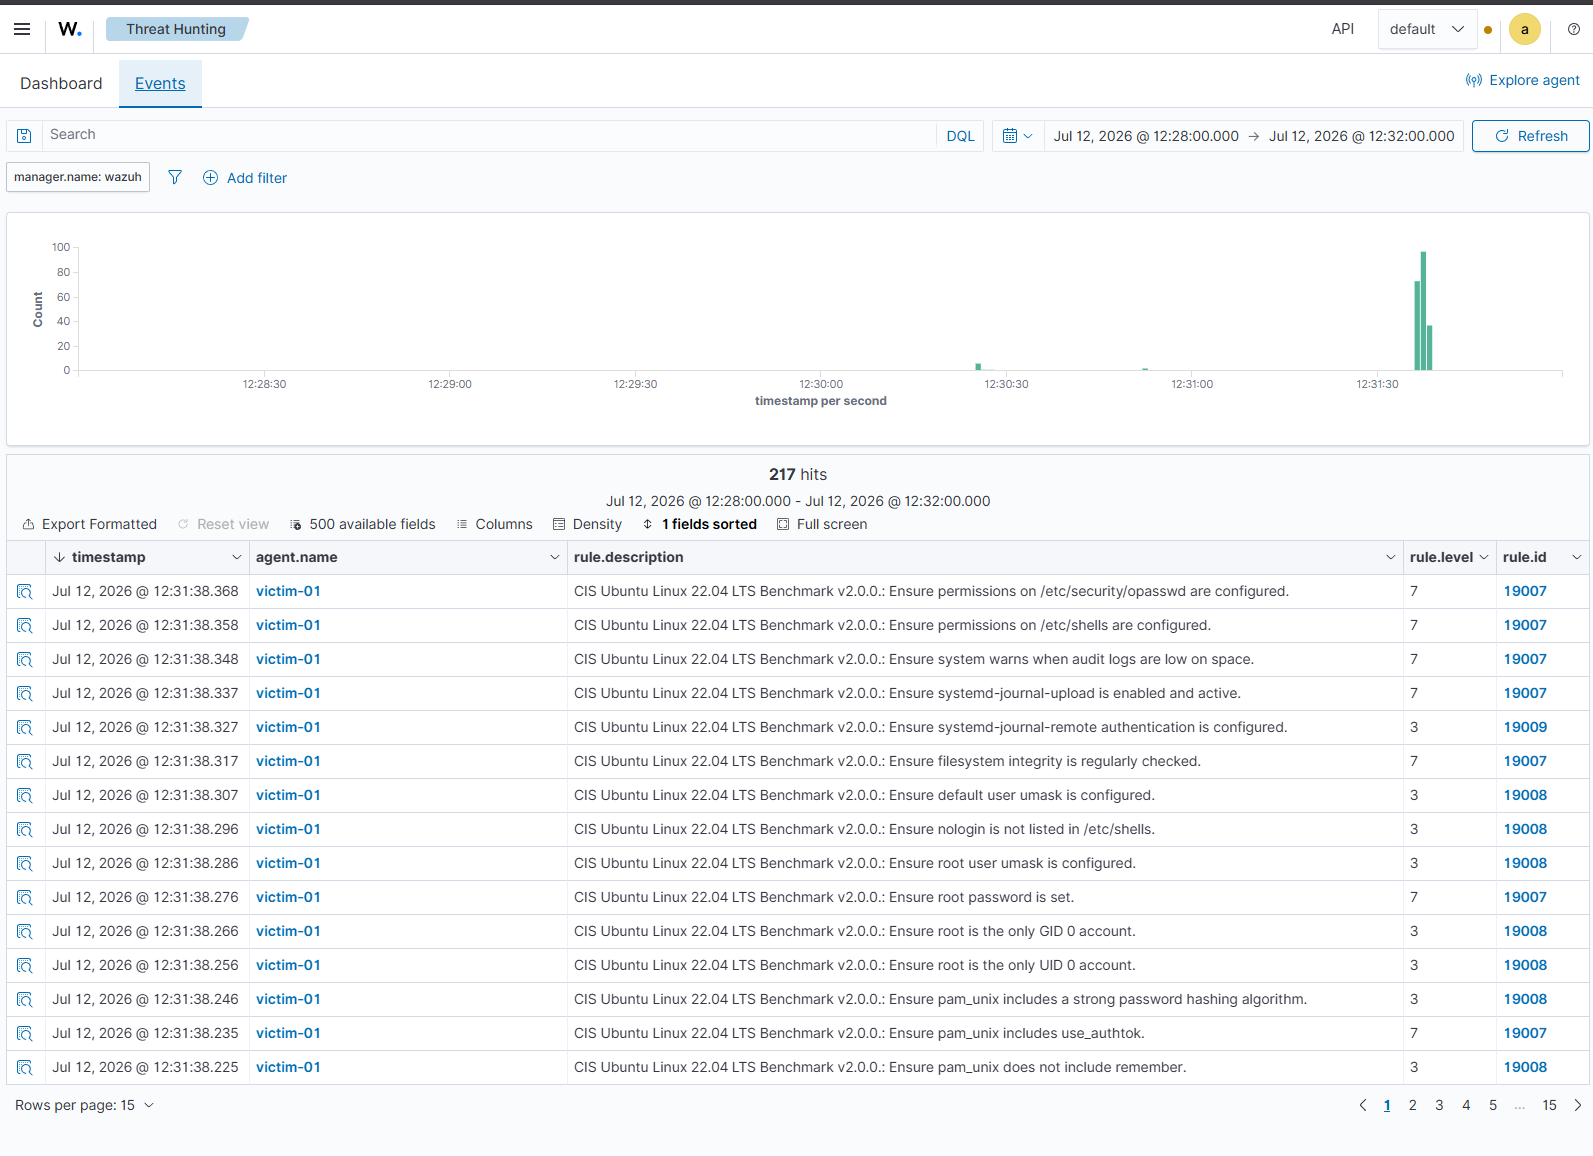The image size is (1593, 1156).
Task: Inspect details for the 12:31:38.348 event
Action: coord(25,659)
